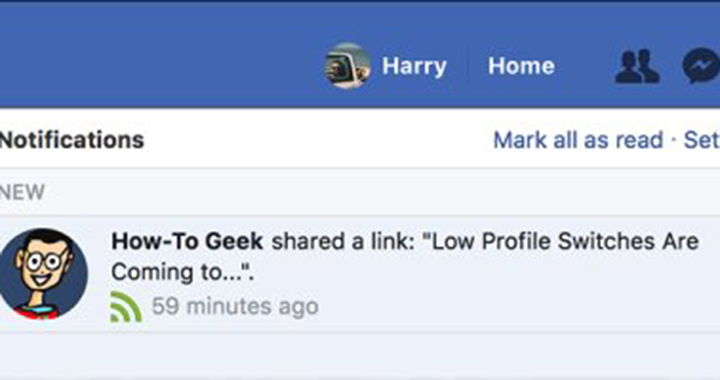Image resolution: width=720 pixels, height=380 pixels.
Task: Click Harry's round profile picture
Action: [x=348, y=66]
